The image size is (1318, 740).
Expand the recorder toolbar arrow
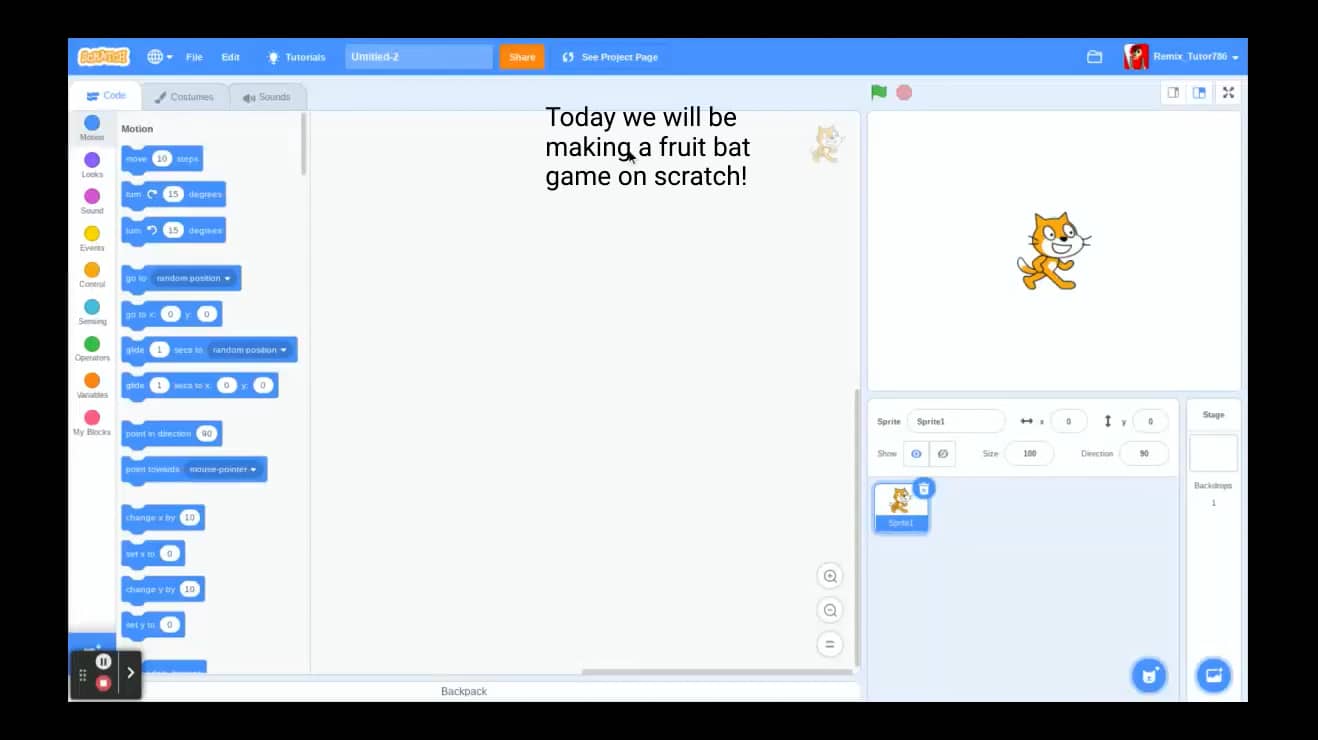(x=130, y=672)
